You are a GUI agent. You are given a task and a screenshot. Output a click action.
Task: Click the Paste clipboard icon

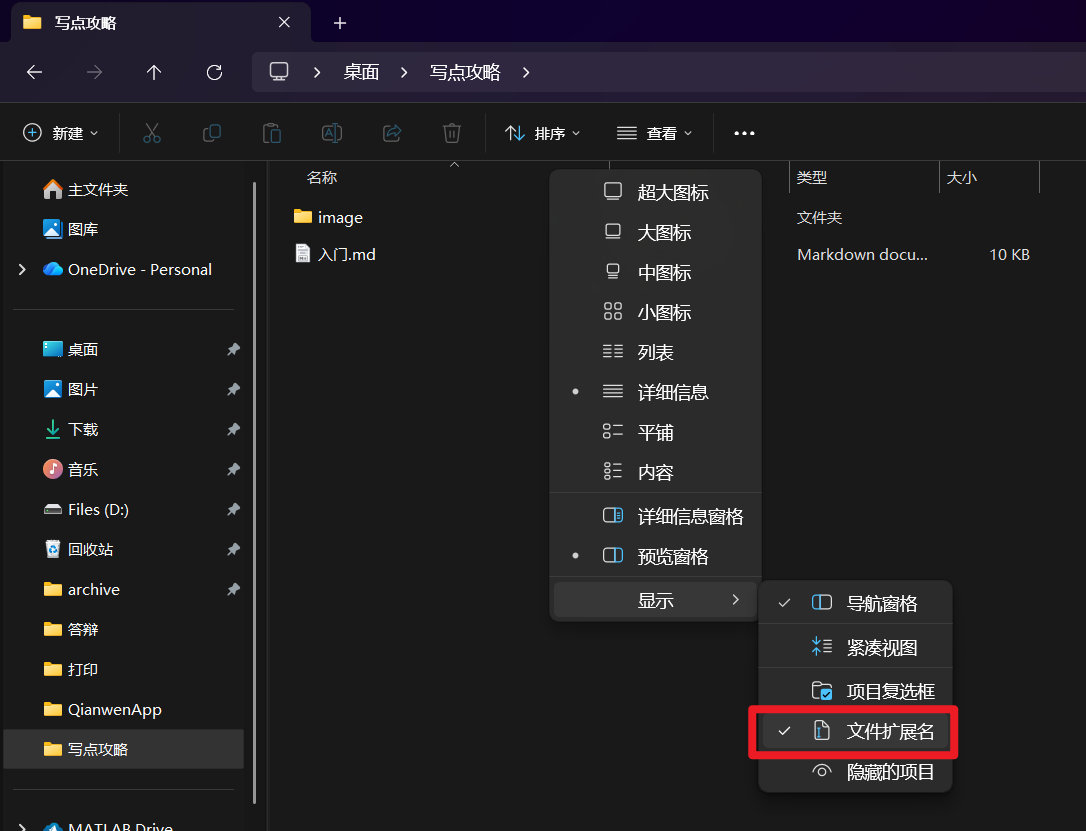coord(272,133)
